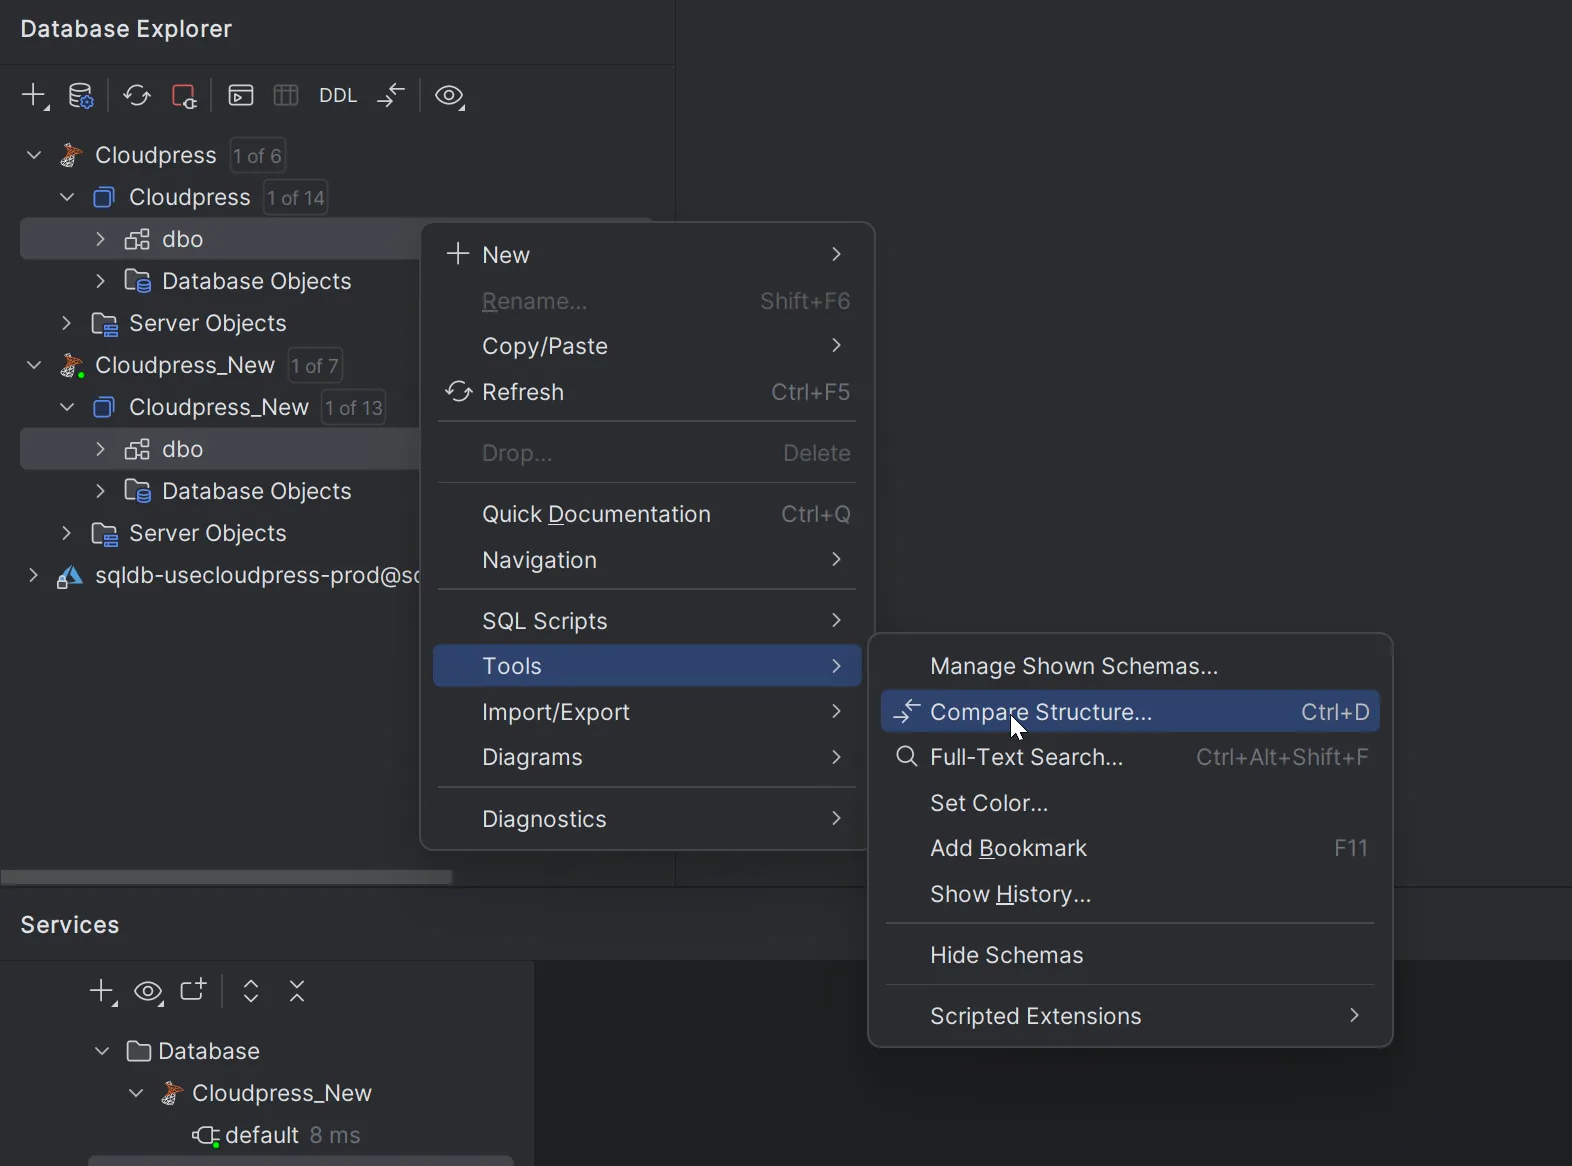Image resolution: width=1572 pixels, height=1166 pixels.
Task: Click the New data source plus icon
Action: coord(35,96)
